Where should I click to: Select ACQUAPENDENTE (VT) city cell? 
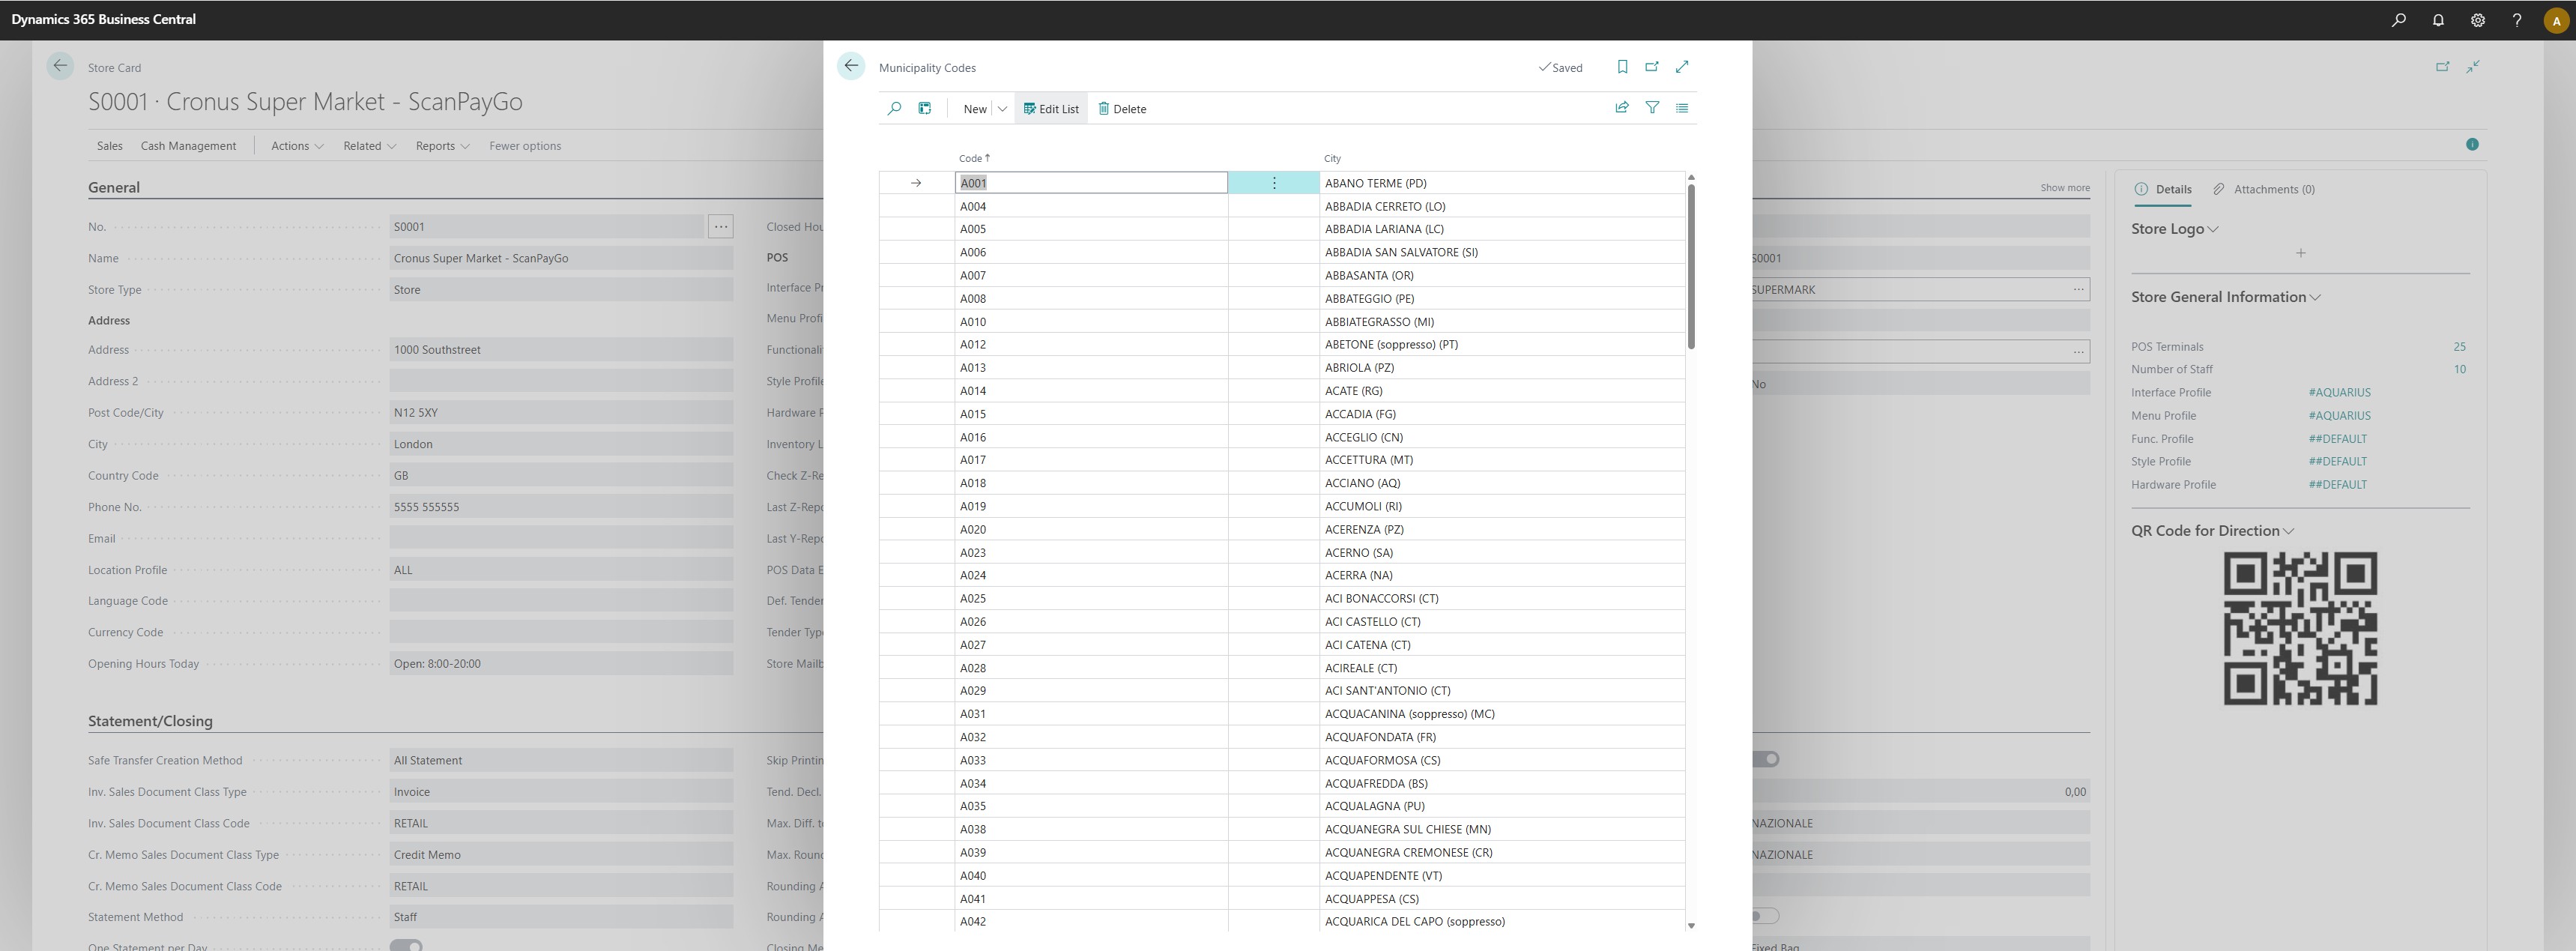click(x=1502, y=876)
